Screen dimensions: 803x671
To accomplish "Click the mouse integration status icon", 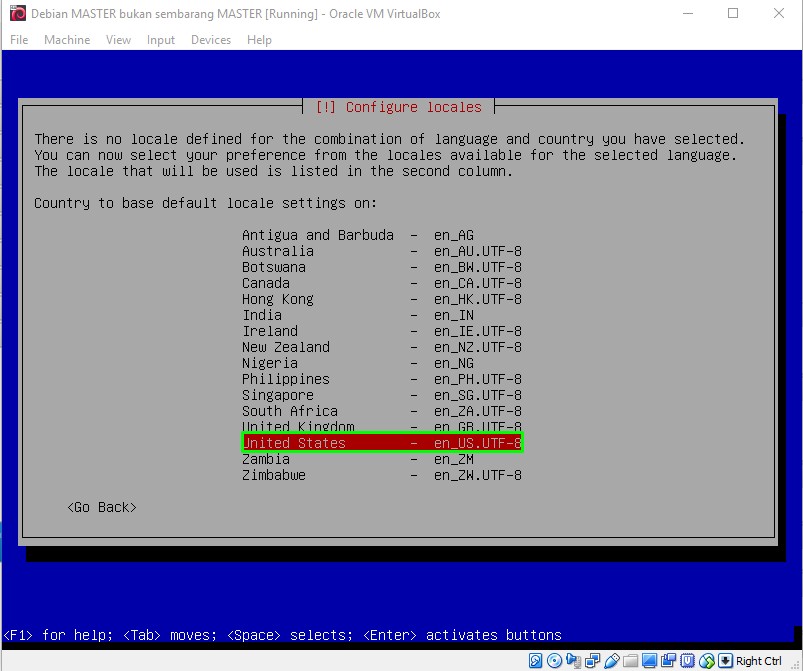I will click(x=706, y=661).
